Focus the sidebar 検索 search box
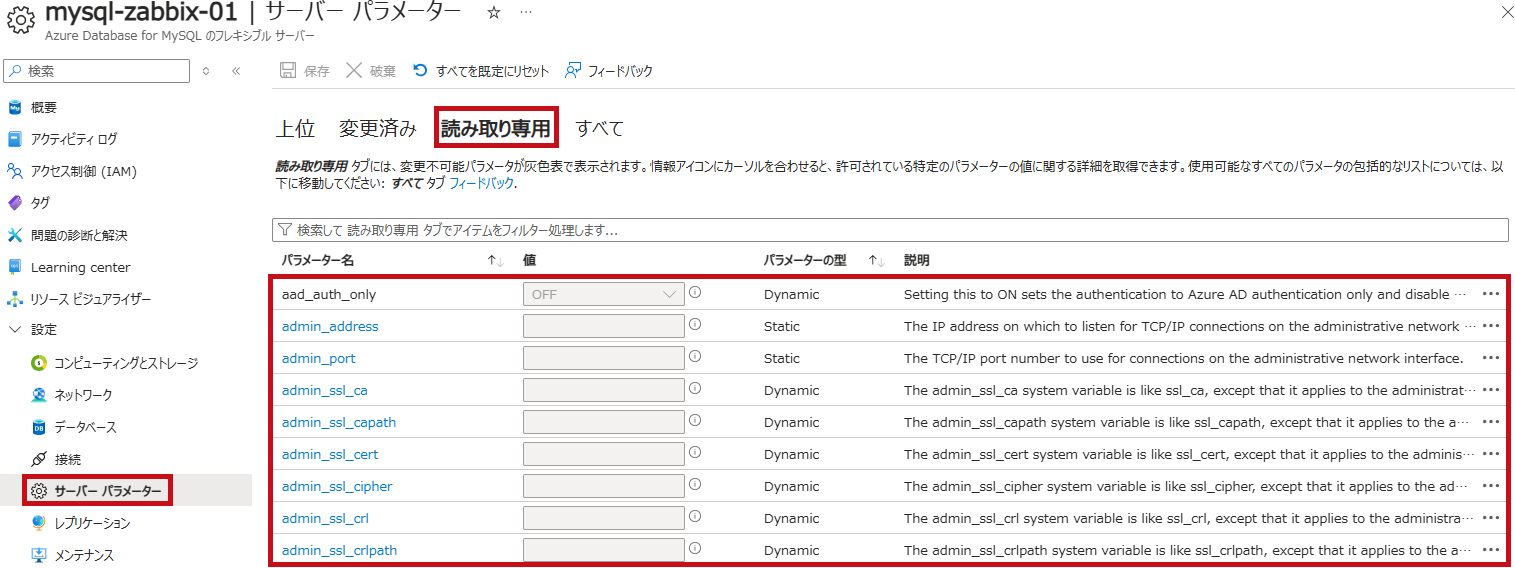 [x=96, y=71]
